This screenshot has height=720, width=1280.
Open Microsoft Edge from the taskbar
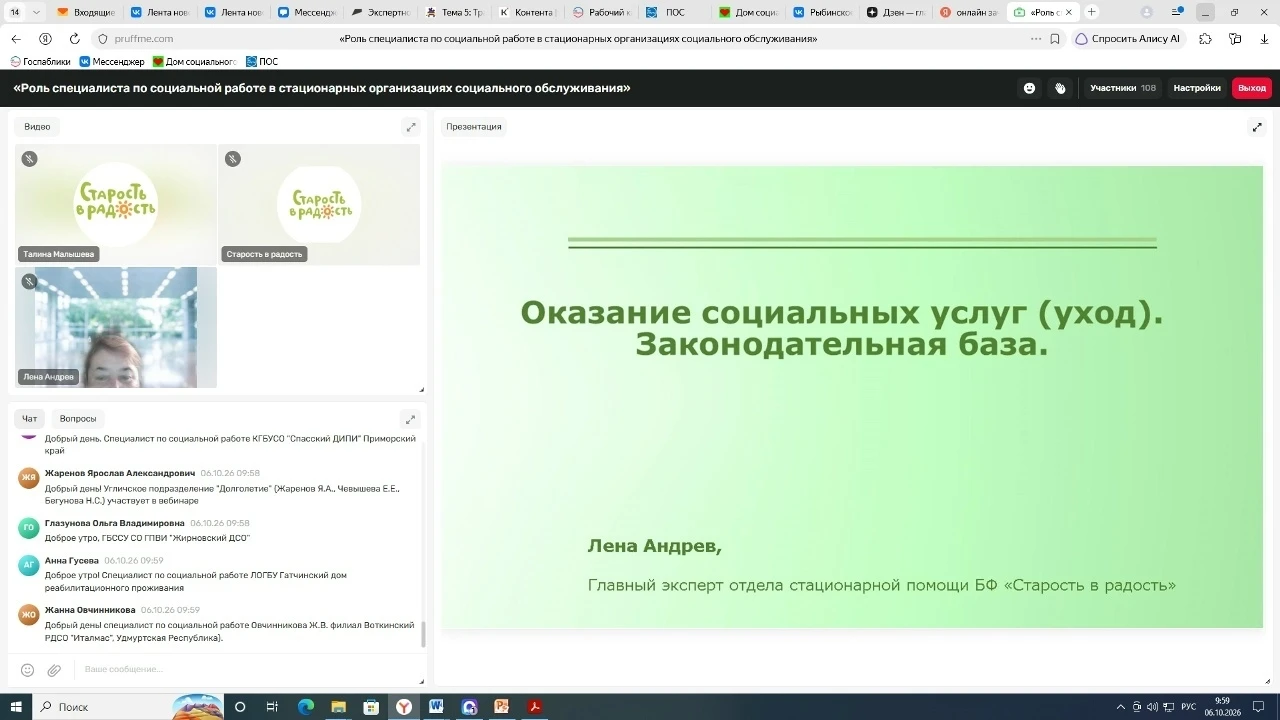306,706
